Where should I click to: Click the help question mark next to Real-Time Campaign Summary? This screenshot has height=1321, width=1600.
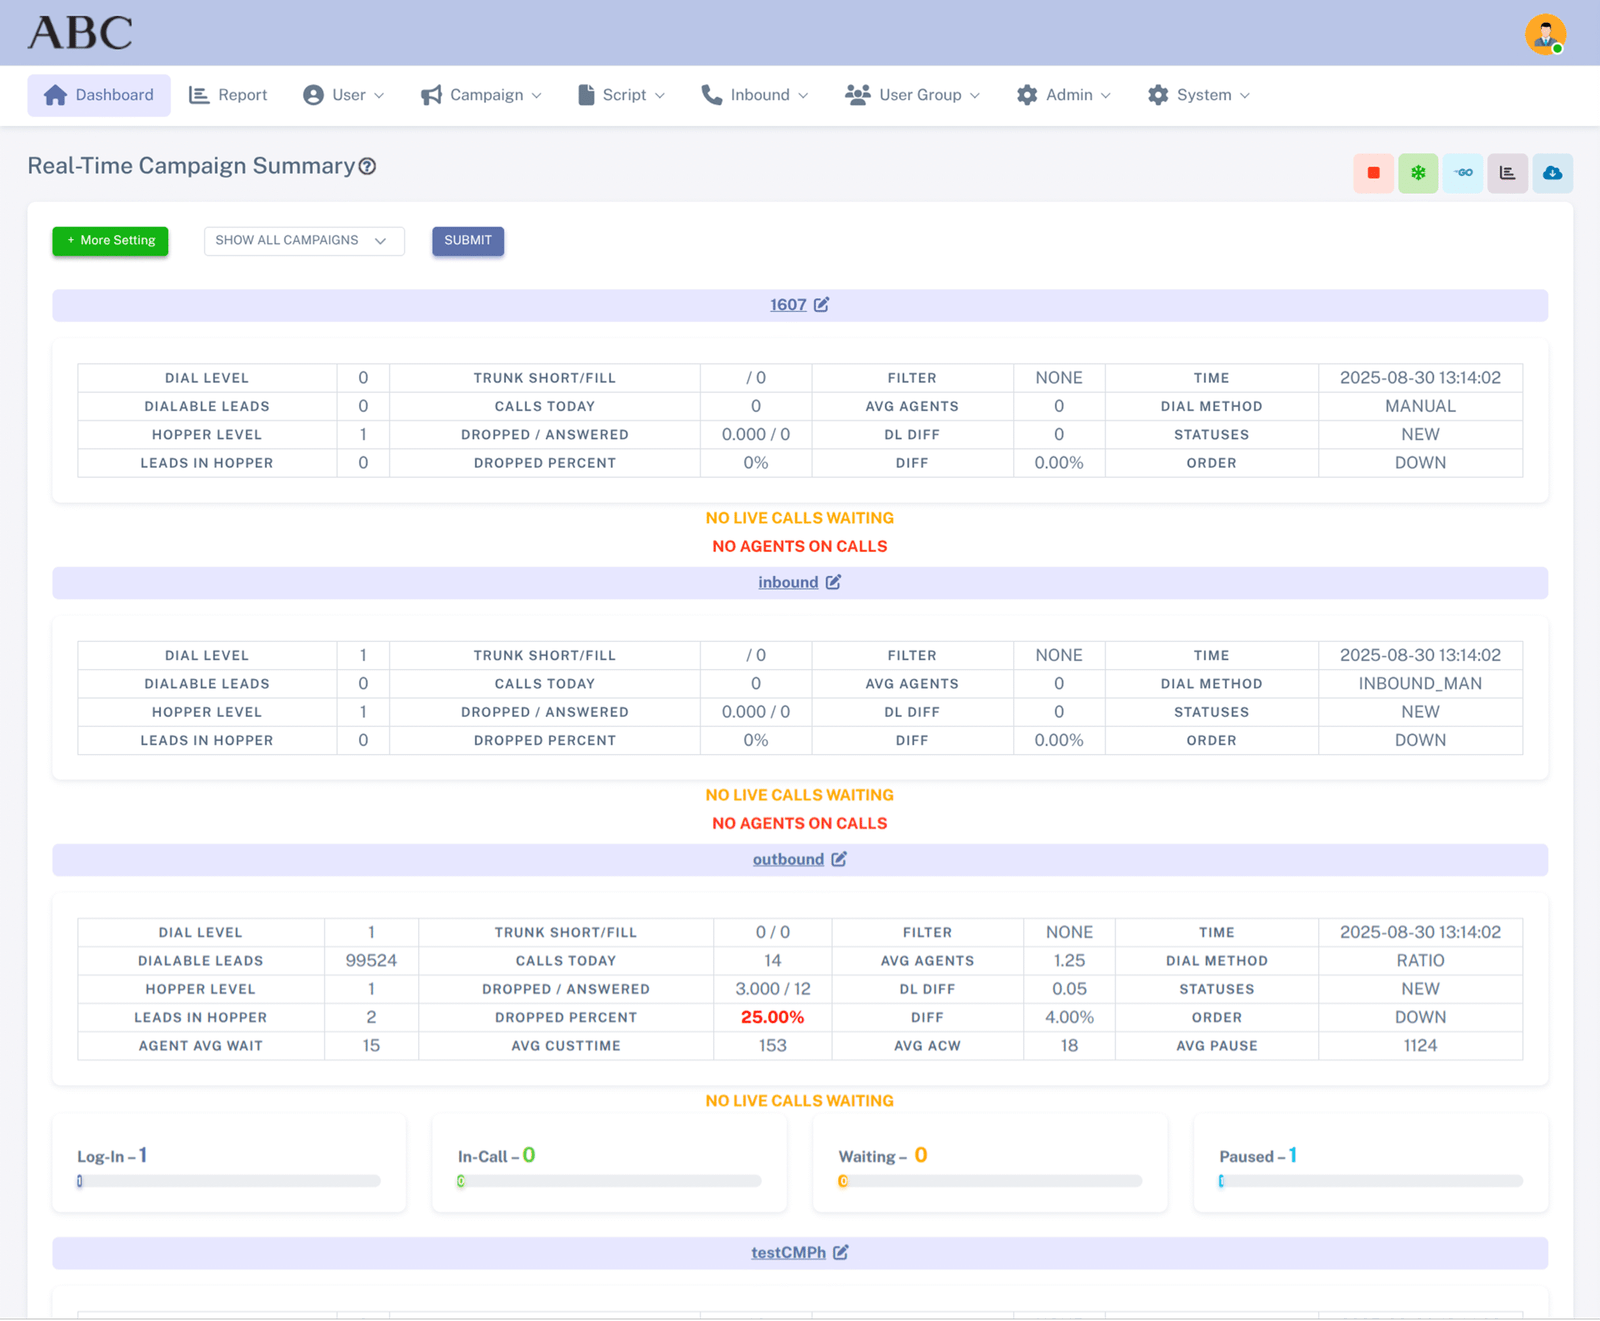[369, 166]
